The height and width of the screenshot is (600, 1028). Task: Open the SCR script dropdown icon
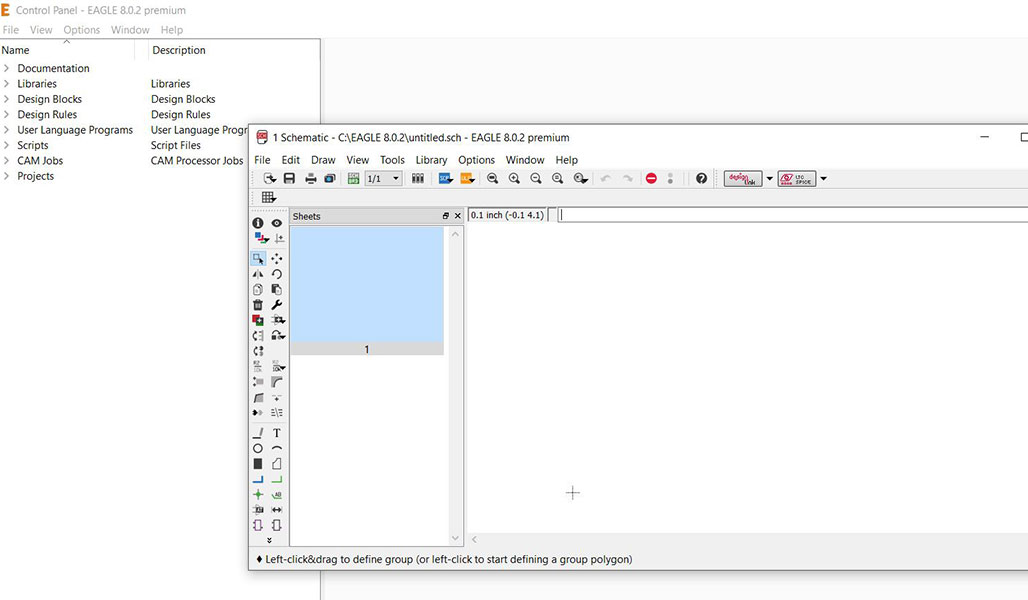coord(446,178)
